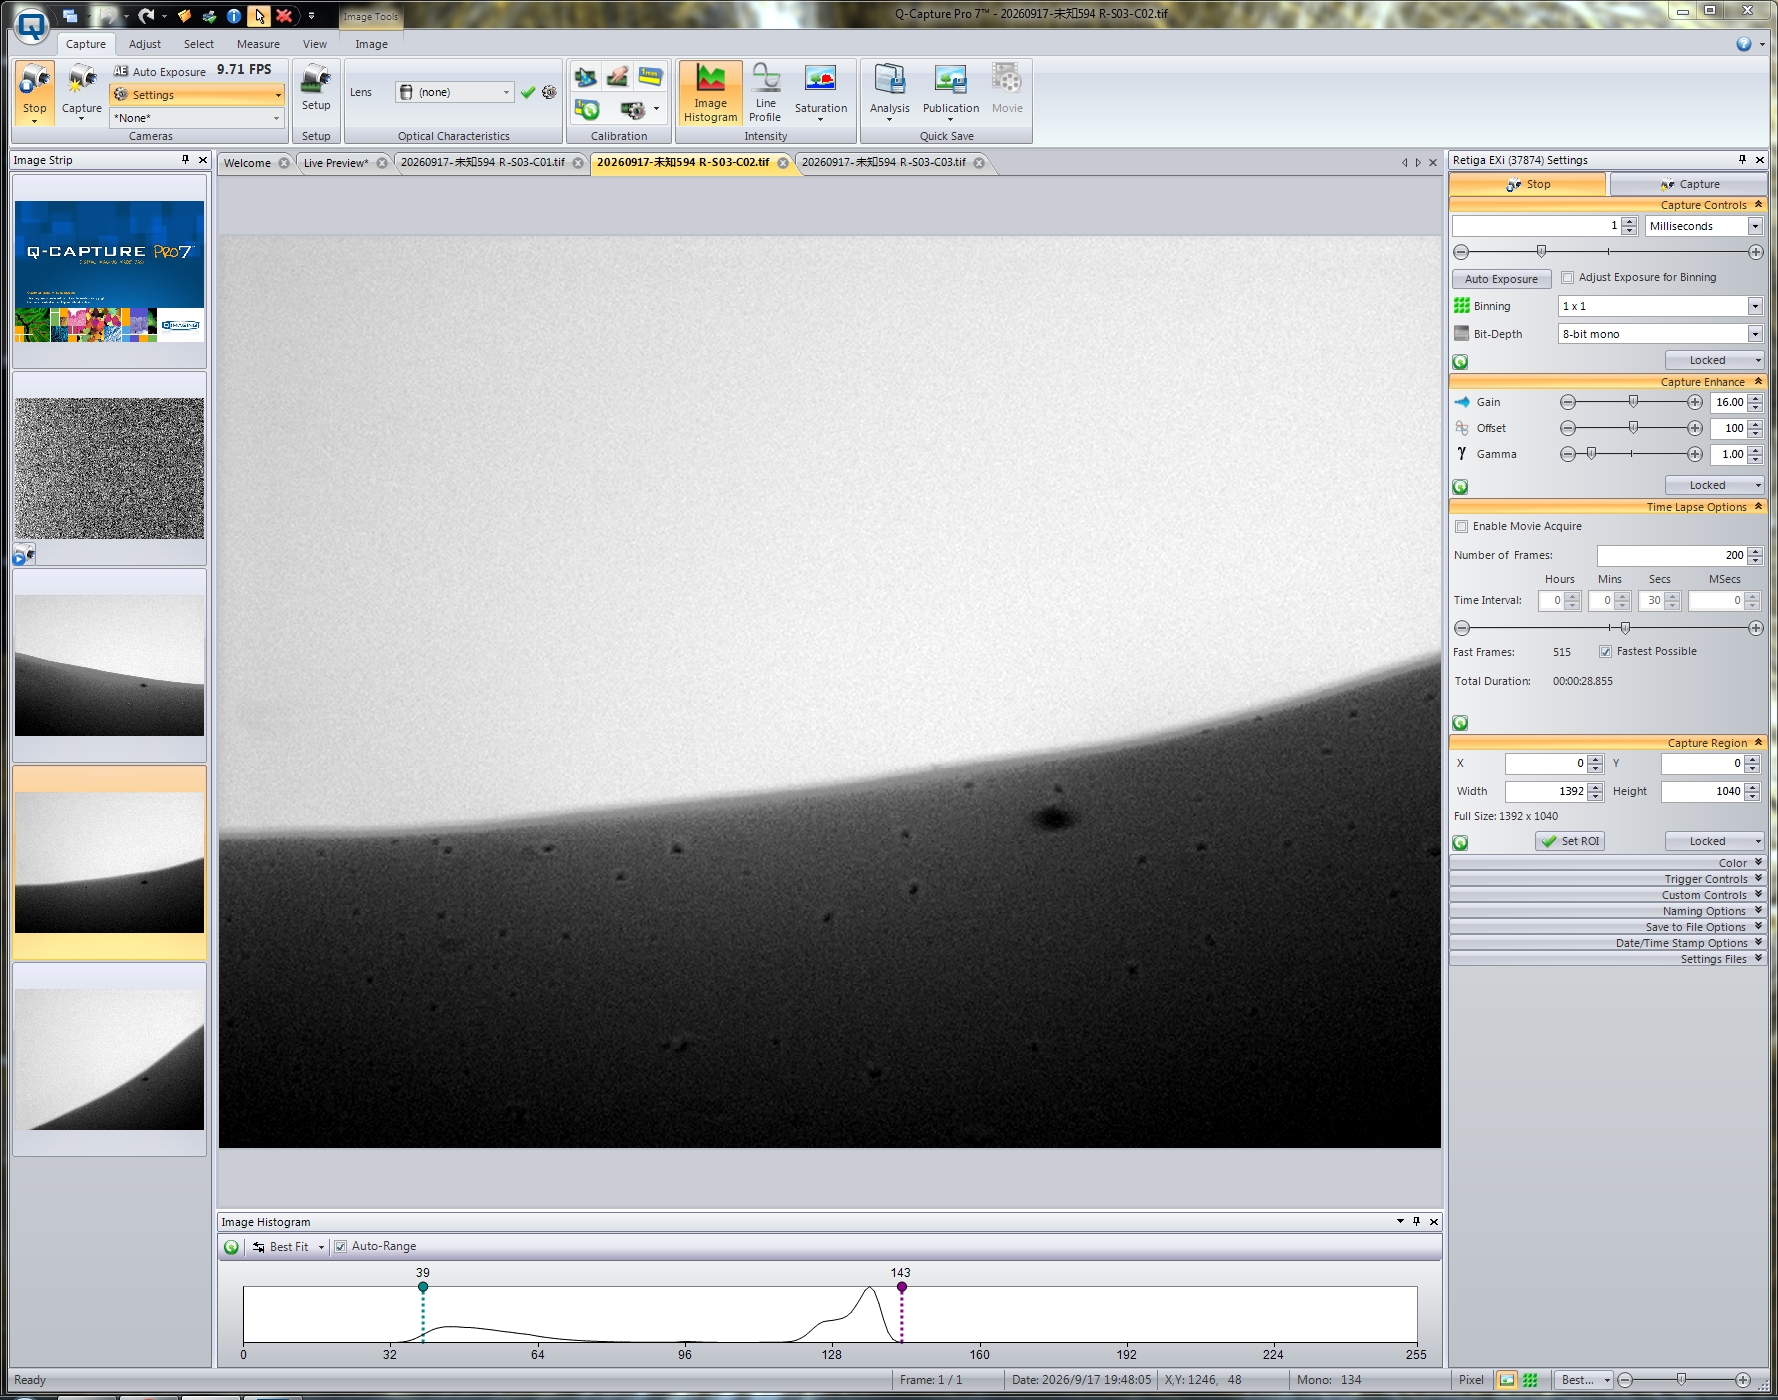Toggle Adjust Exposure for Binning checkbox
Viewport: 1778px width, 1400px height.
1567,278
